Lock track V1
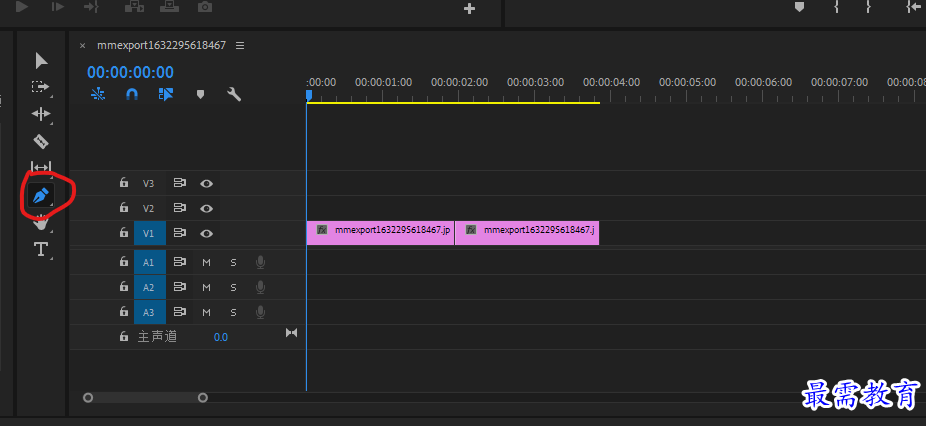The width and height of the screenshot is (926, 426). click(123, 232)
